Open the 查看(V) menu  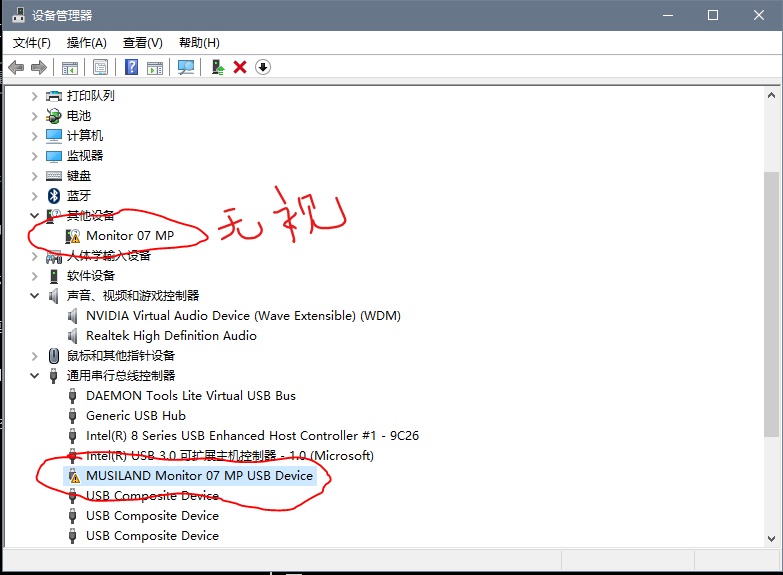click(142, 43)
